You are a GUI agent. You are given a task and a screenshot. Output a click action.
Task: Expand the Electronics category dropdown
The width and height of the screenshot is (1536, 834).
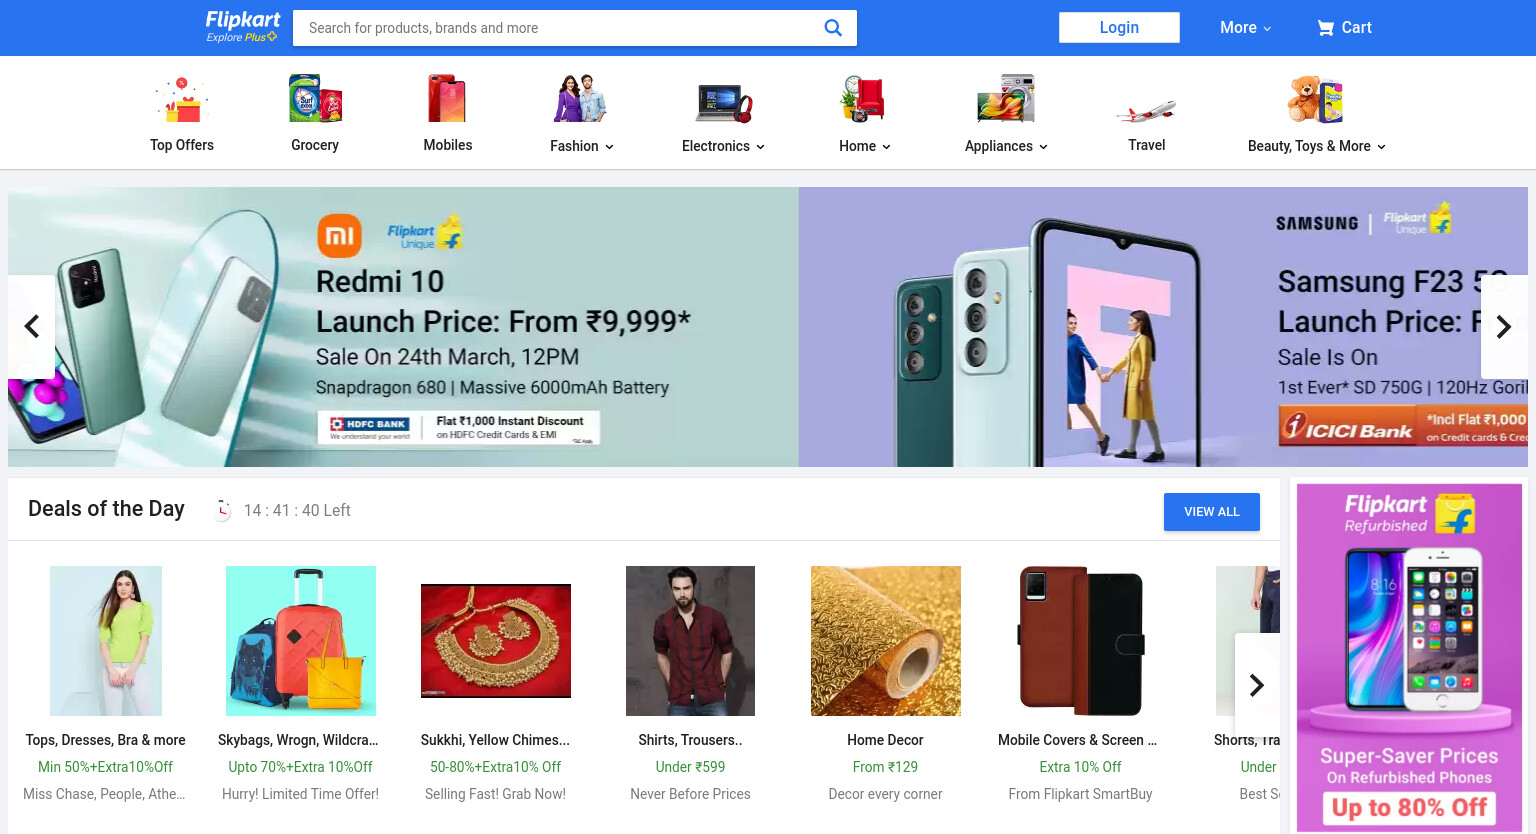click(x=723, y=146)
